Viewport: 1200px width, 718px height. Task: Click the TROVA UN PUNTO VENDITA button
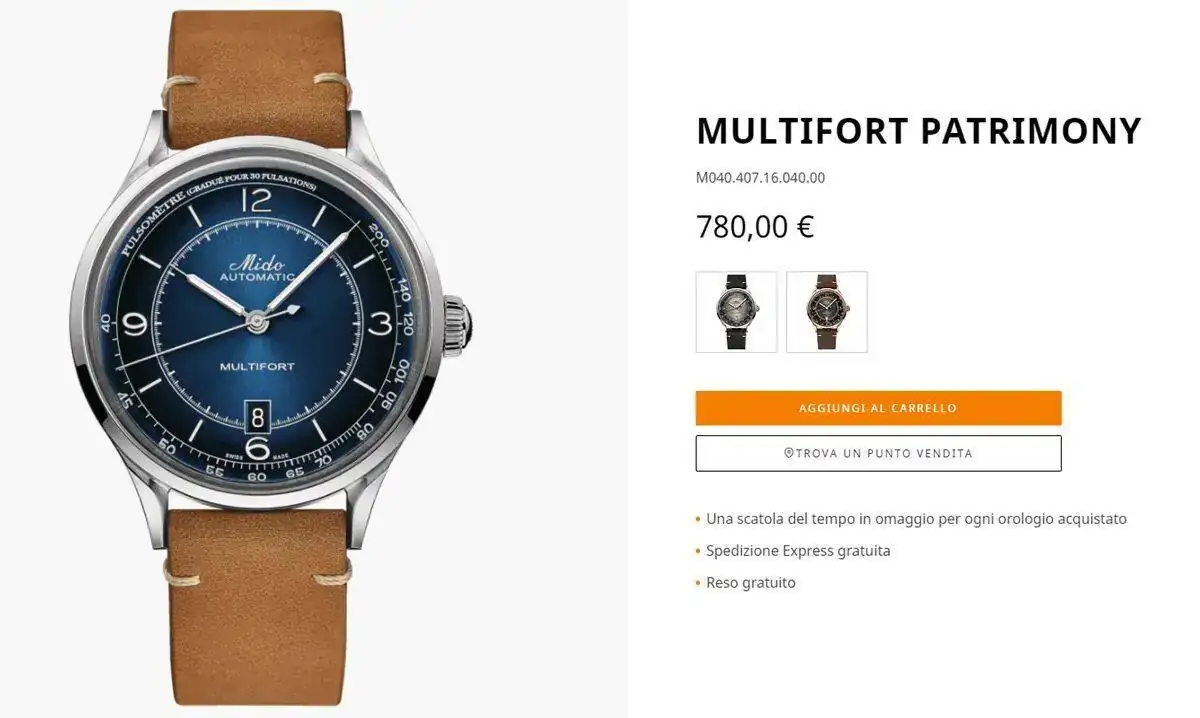tap(878, 453)
